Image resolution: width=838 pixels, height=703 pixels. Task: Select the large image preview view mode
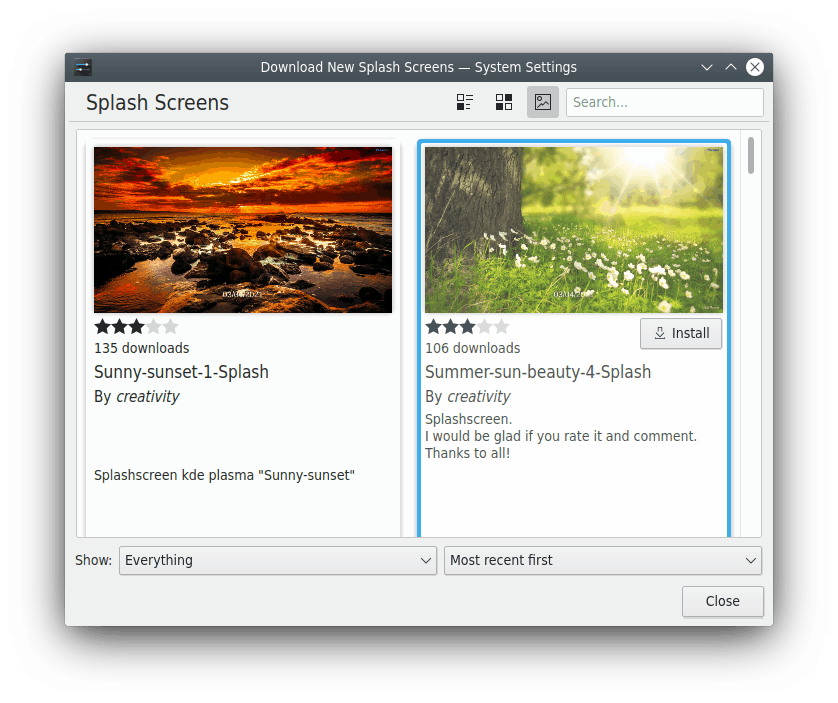(542, 101)
